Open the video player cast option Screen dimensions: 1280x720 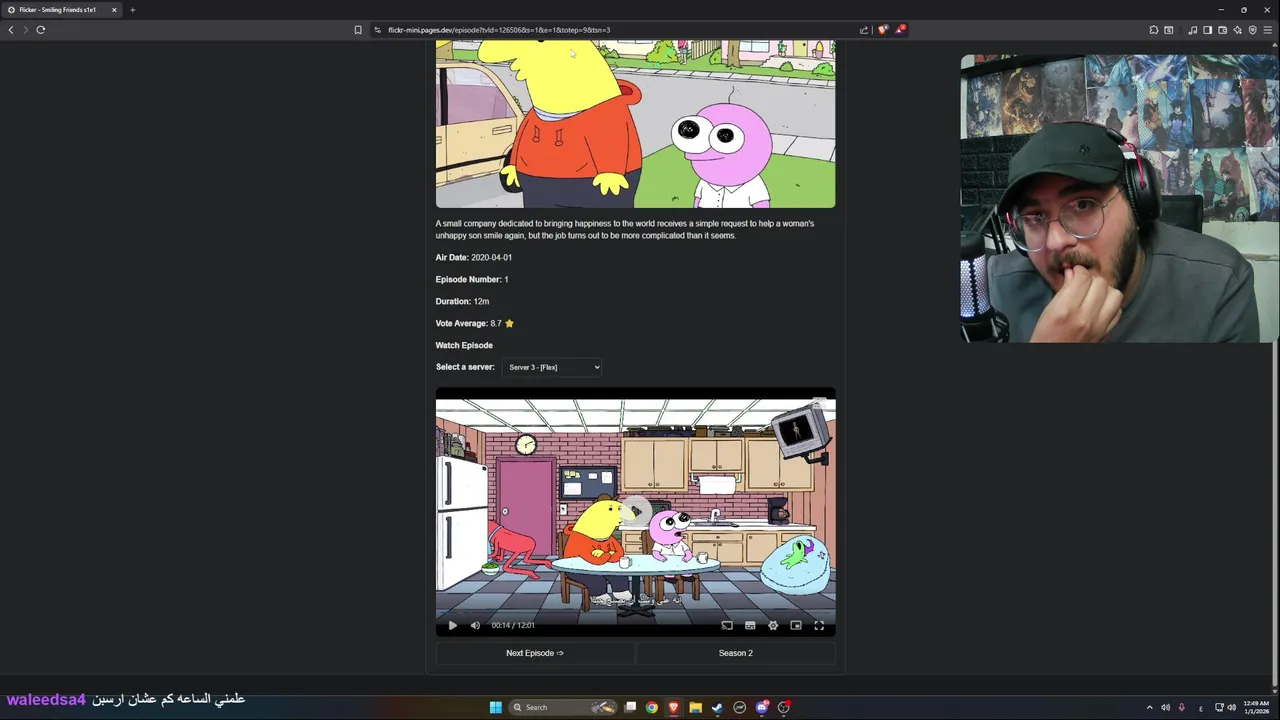(x=727, y=625)
